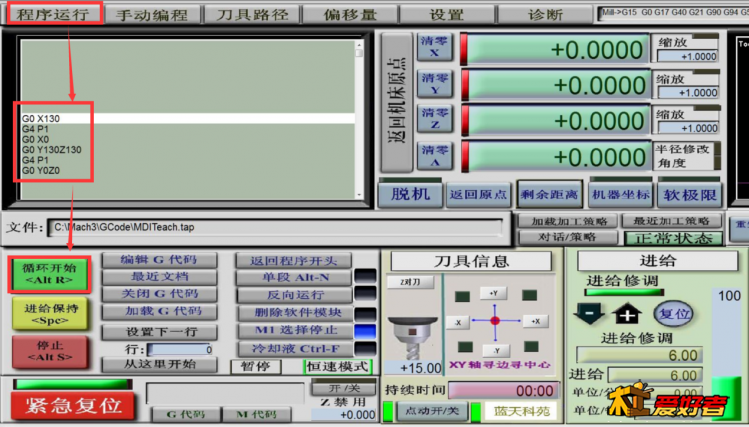
Task: Toggle 冷却液 Ctrl-F coolant
Action: [x=295, y=349]
